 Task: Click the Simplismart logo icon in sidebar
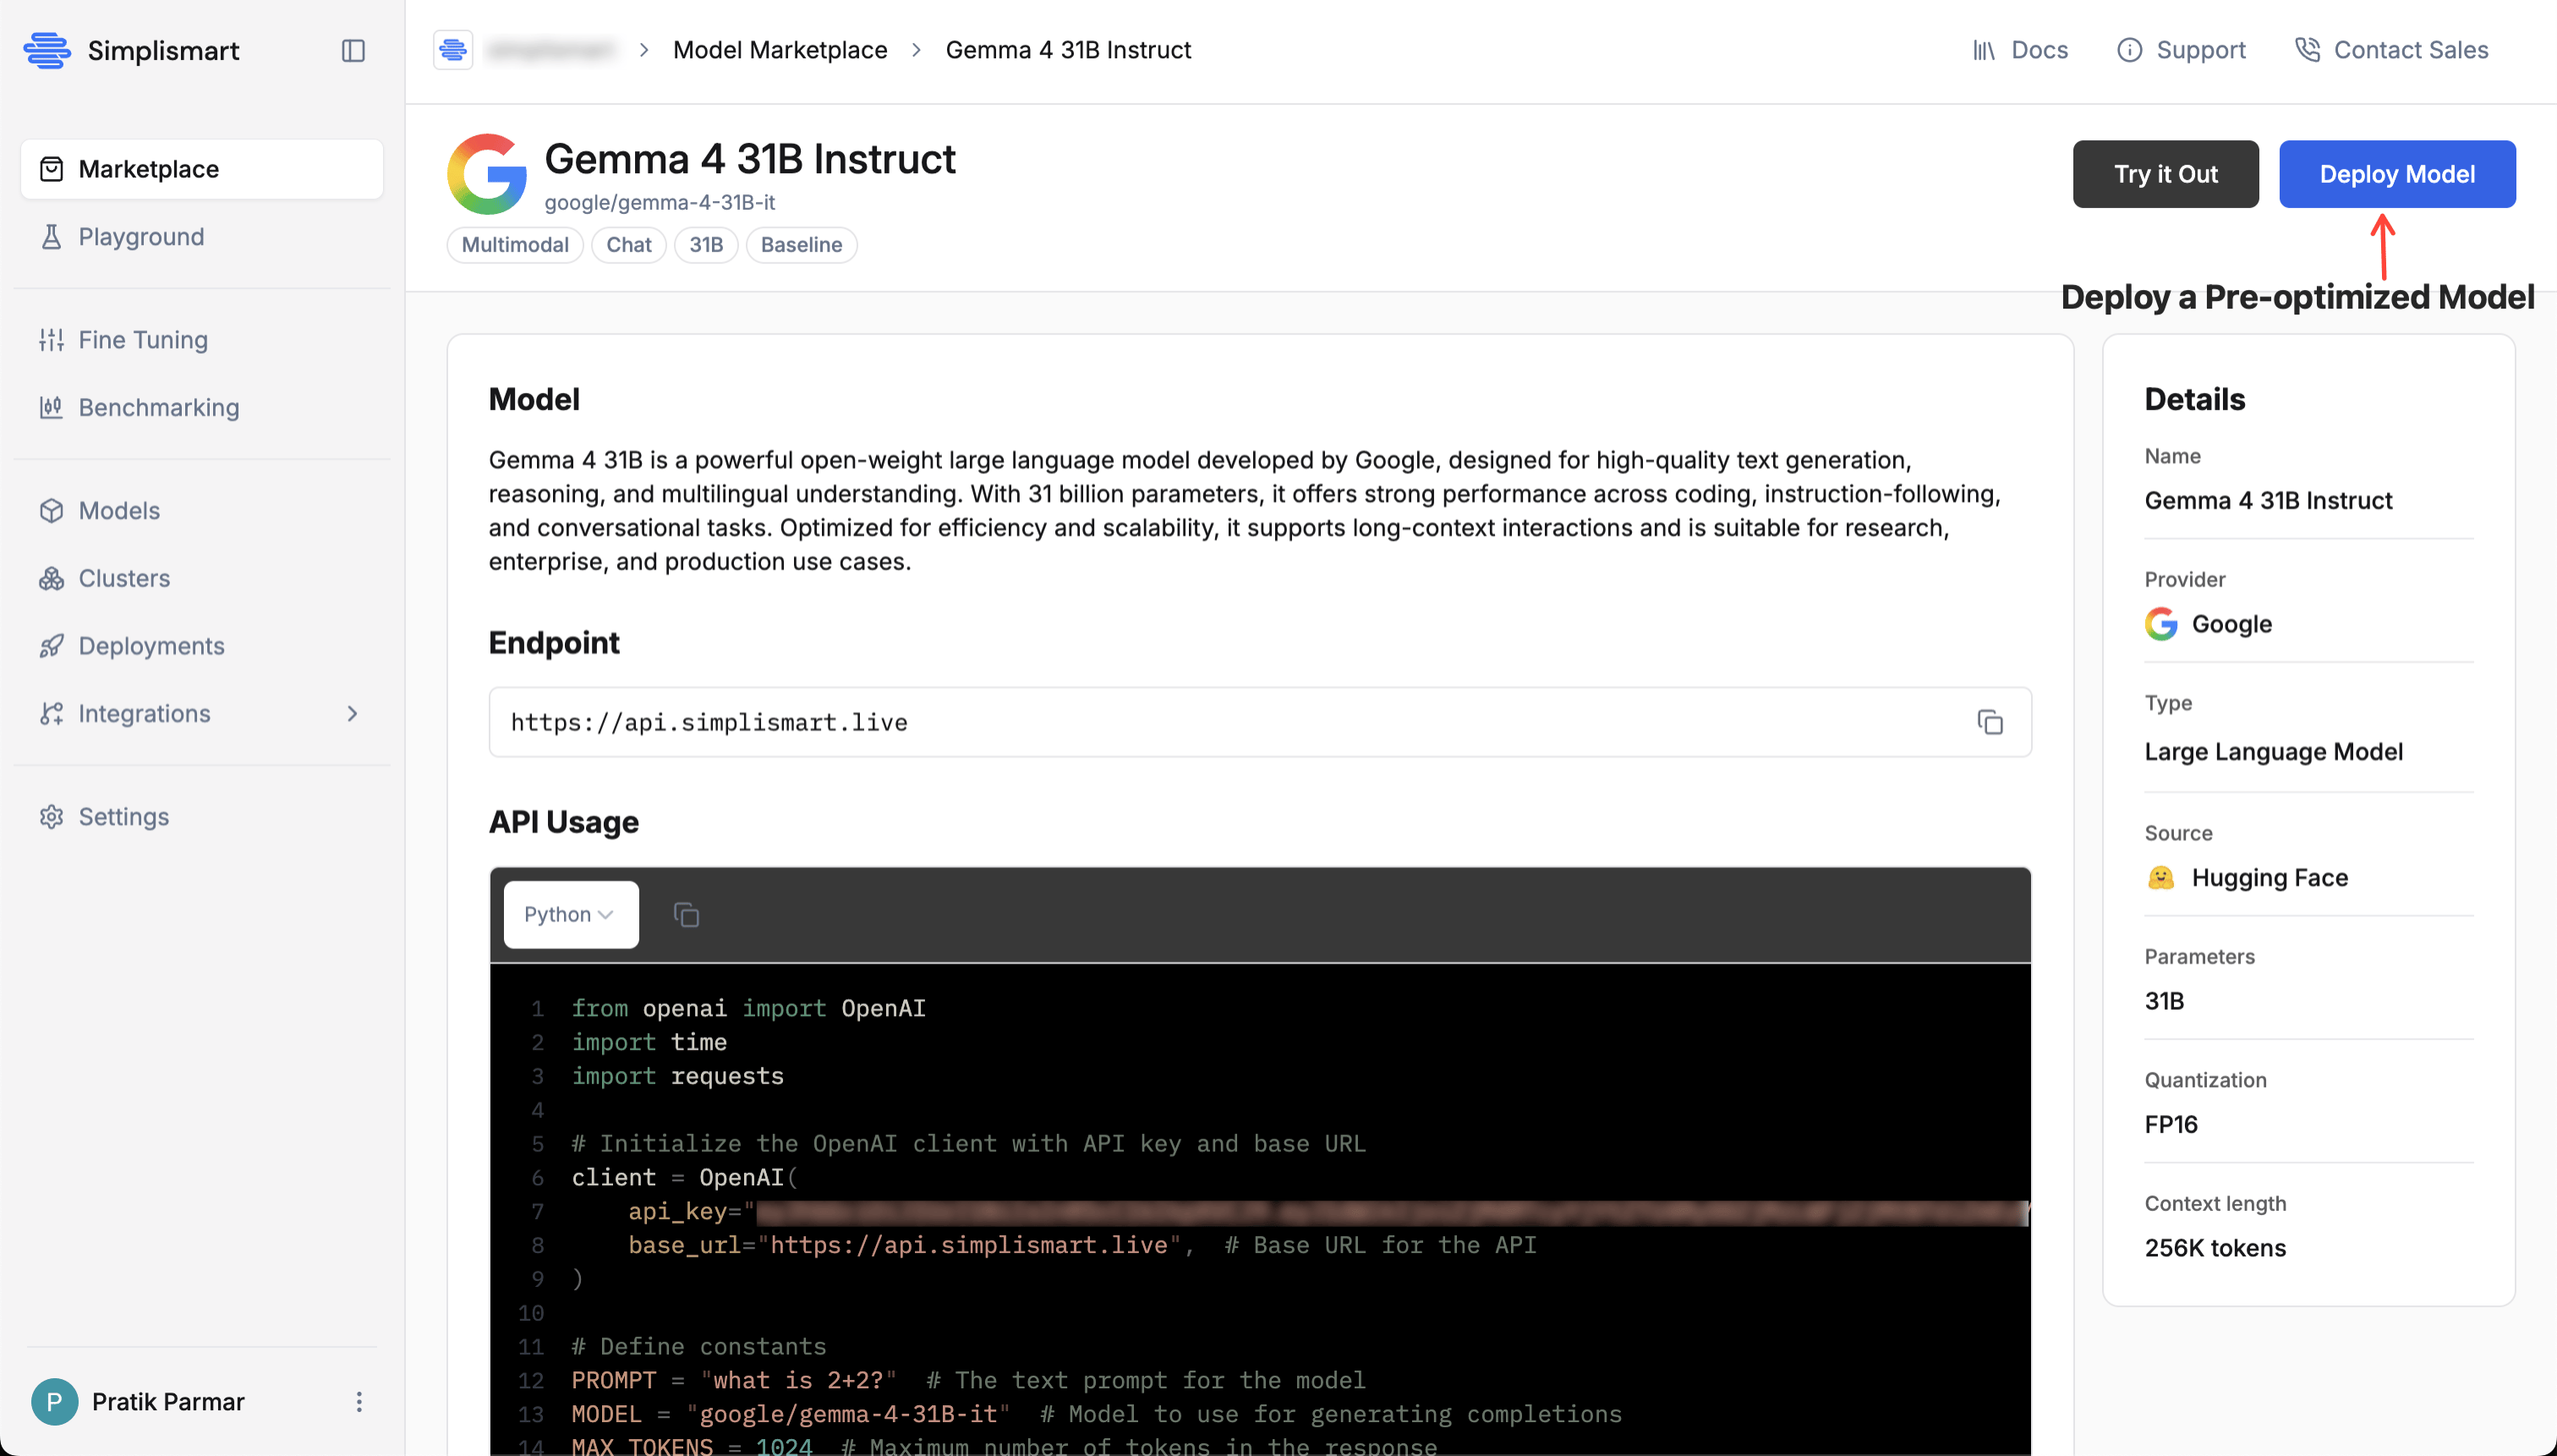coord(47,50)
